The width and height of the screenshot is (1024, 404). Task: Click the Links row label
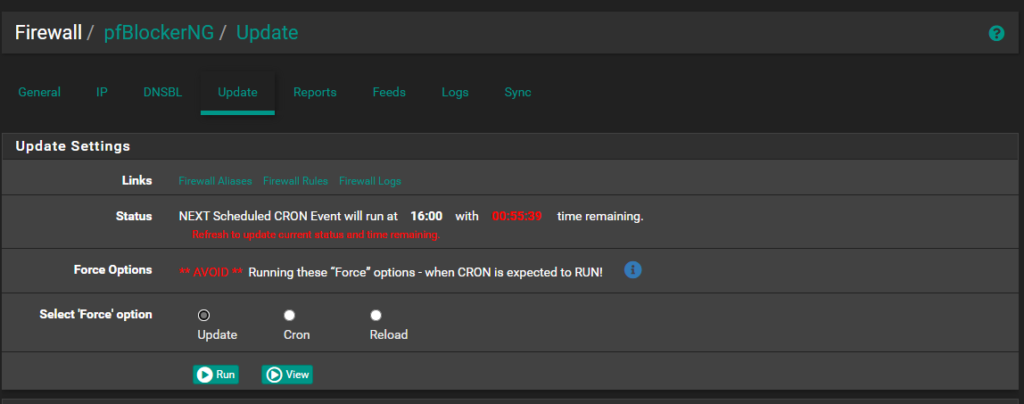(x=137, y=180)
